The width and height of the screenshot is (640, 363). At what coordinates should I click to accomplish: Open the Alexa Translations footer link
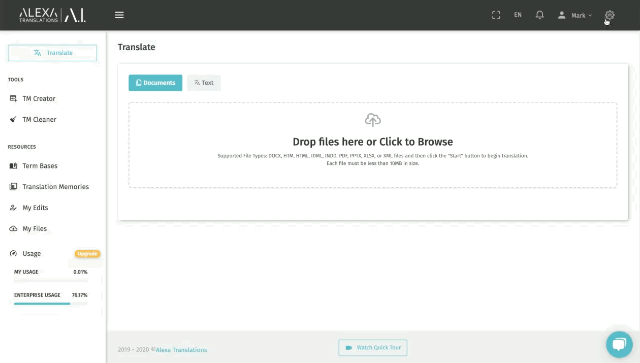pos(181,350)
